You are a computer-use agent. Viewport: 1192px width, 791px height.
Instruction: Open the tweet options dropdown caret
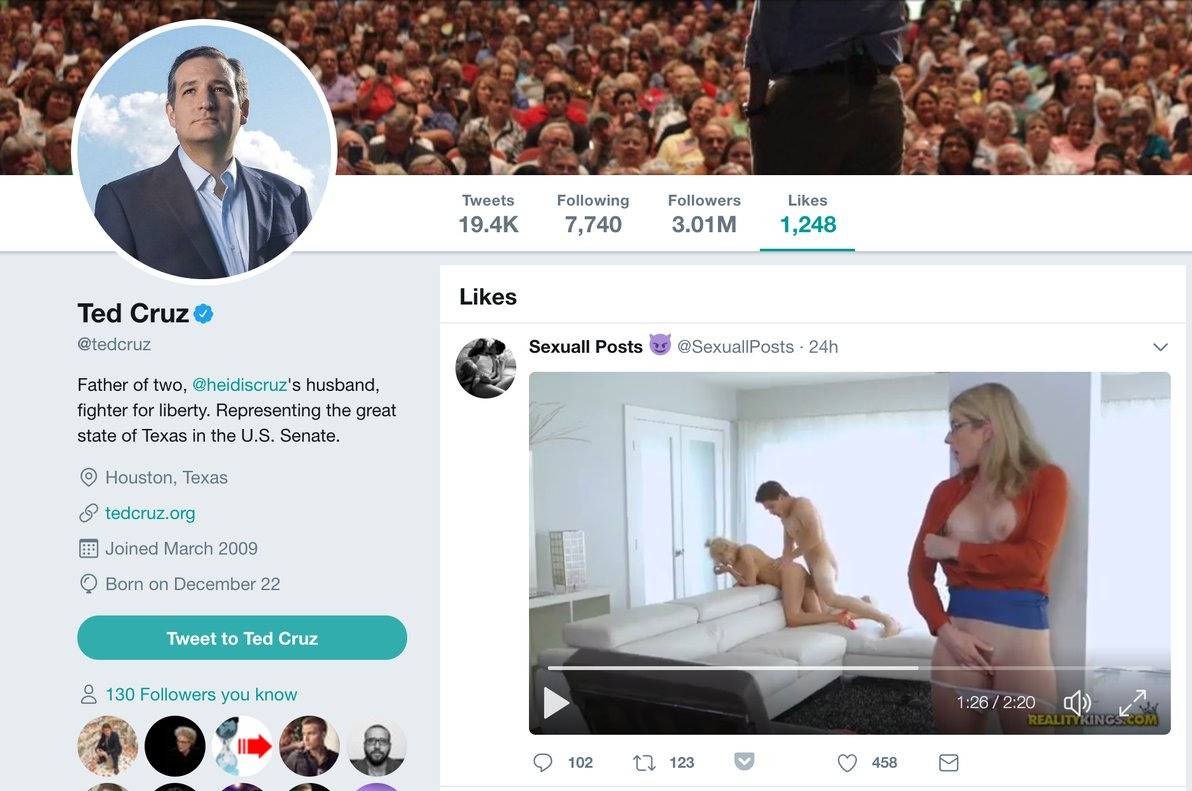pos(1160,347)
